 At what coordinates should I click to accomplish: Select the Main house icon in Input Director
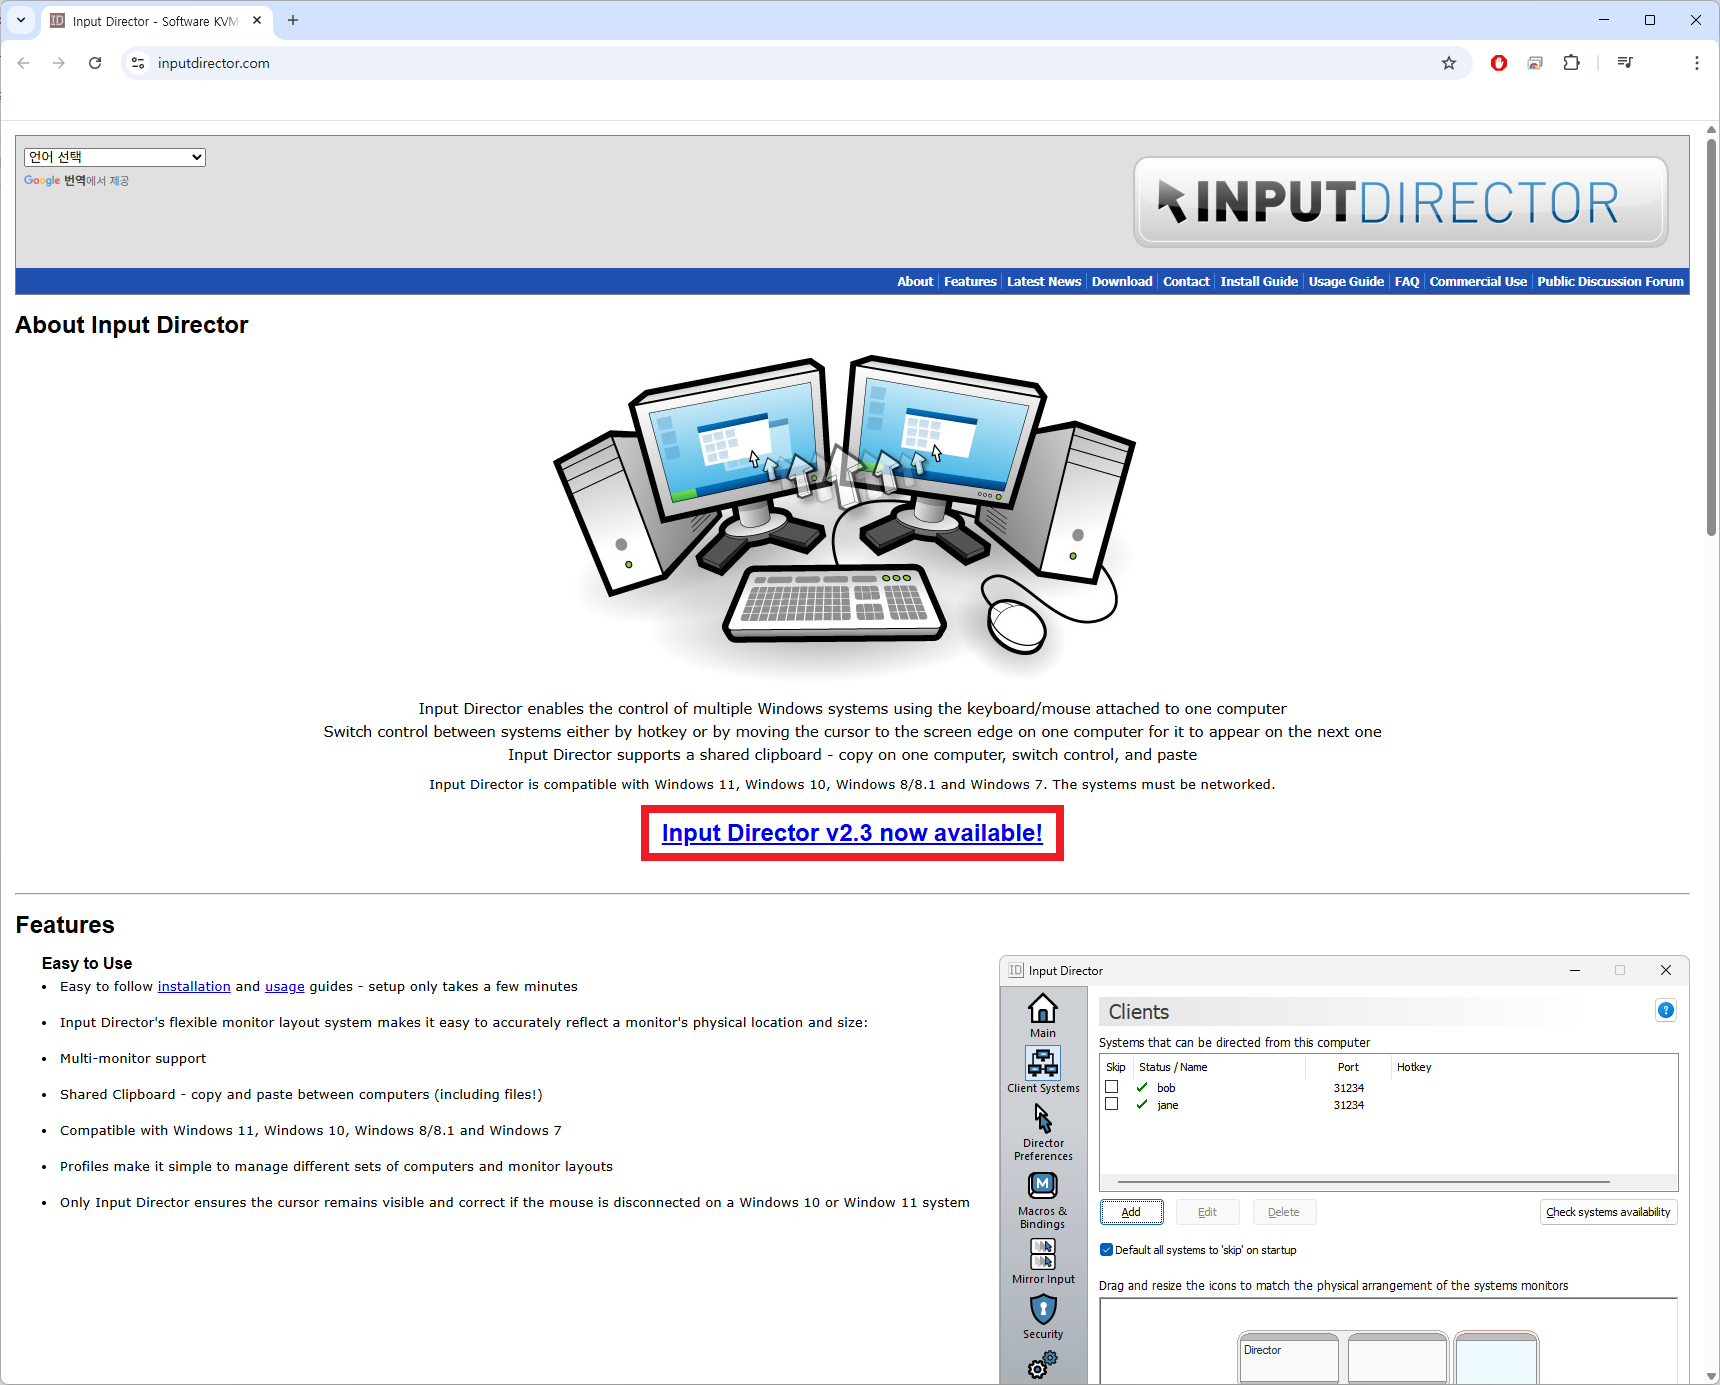click(x=1043, y=1015)
